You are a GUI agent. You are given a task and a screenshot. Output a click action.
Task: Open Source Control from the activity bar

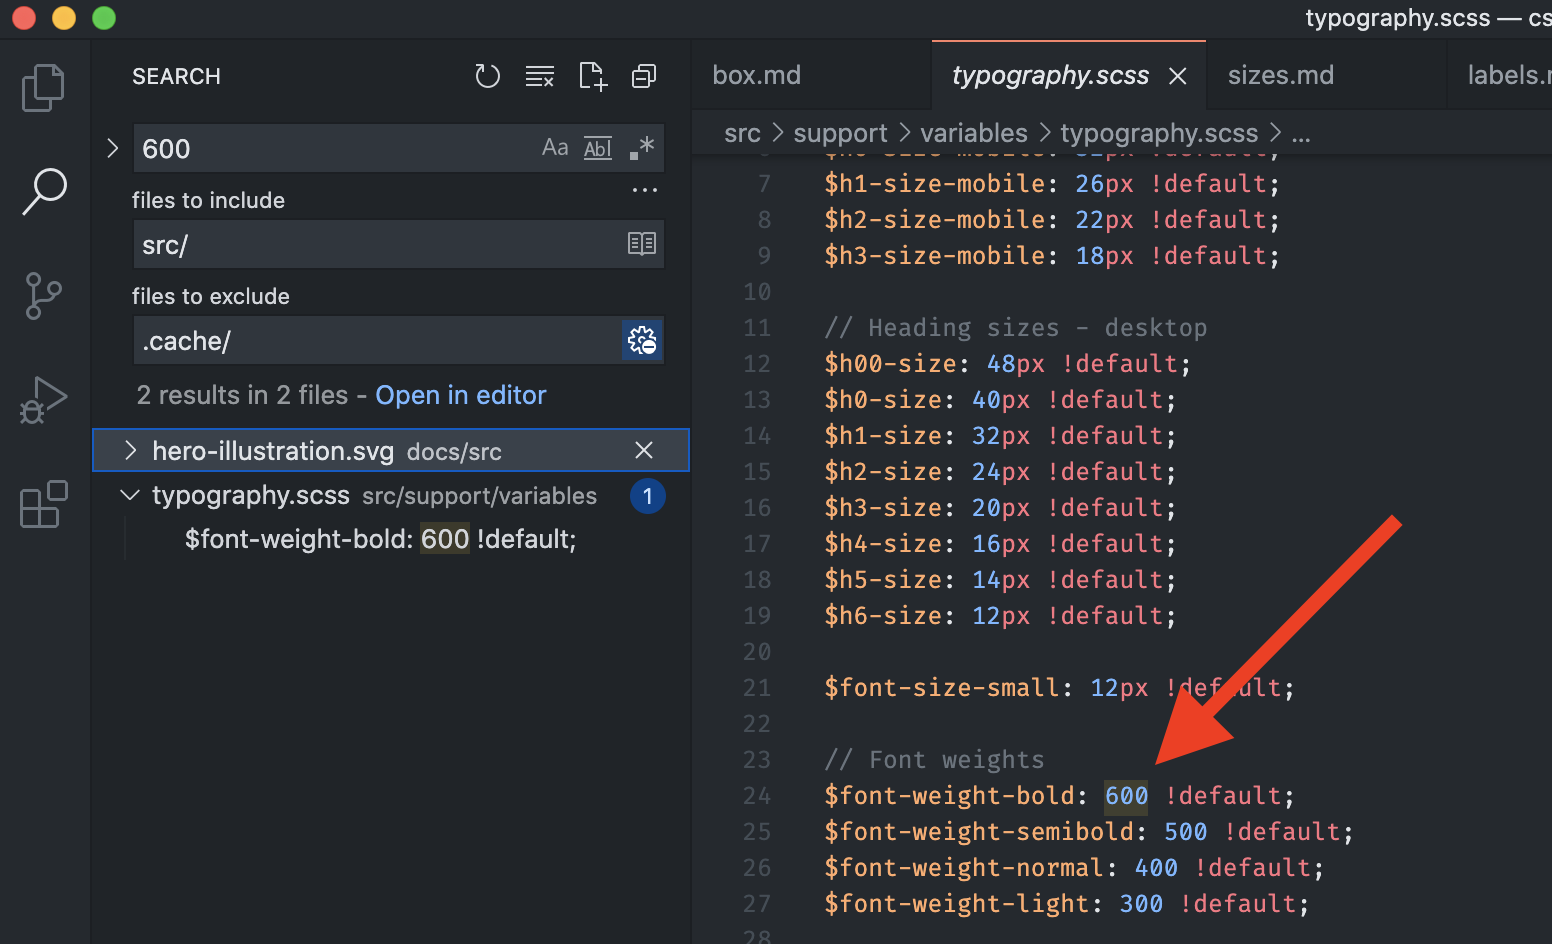tap(43, 296)
